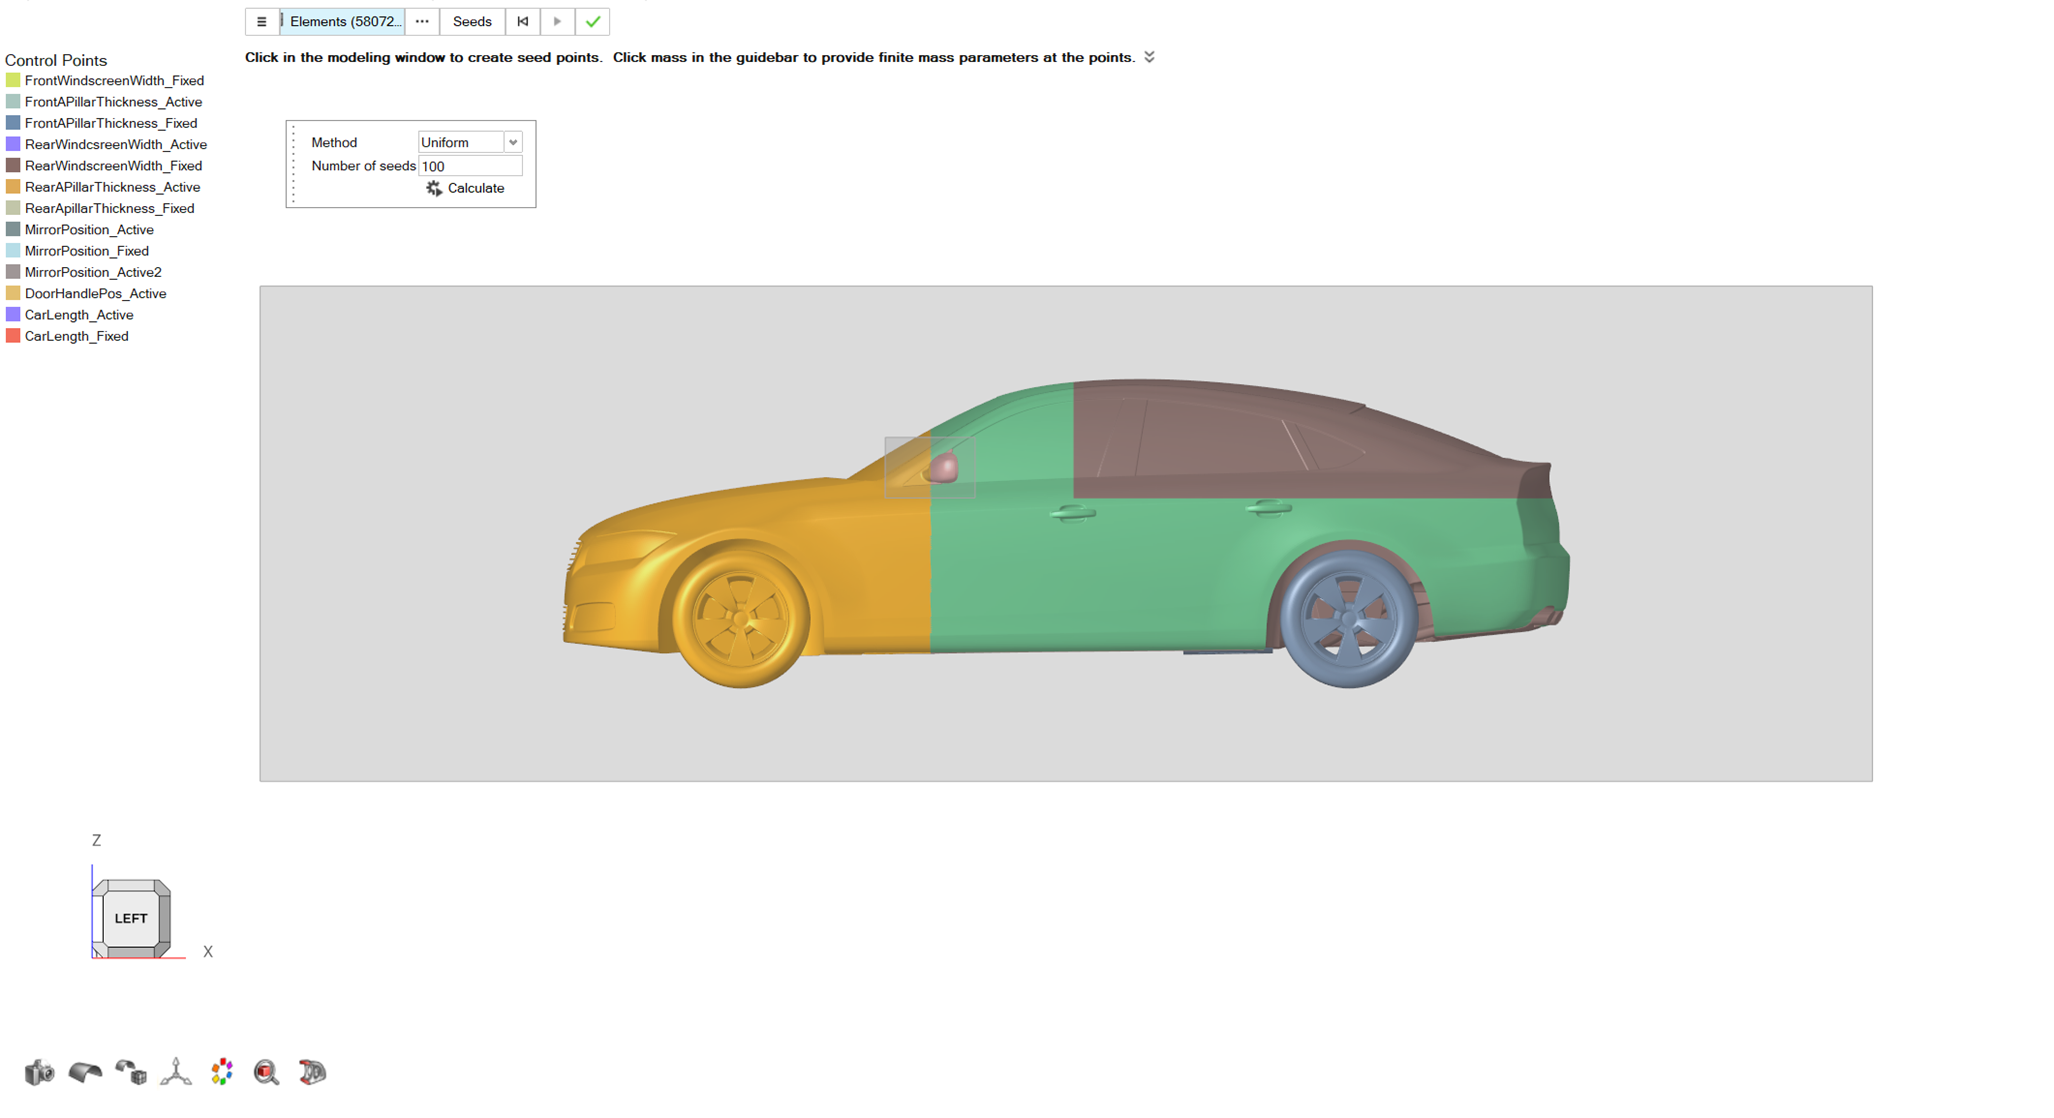The image size is (2054, 1118).
Task: Click the curved surface display icon
Action: tap(85, 1072)
